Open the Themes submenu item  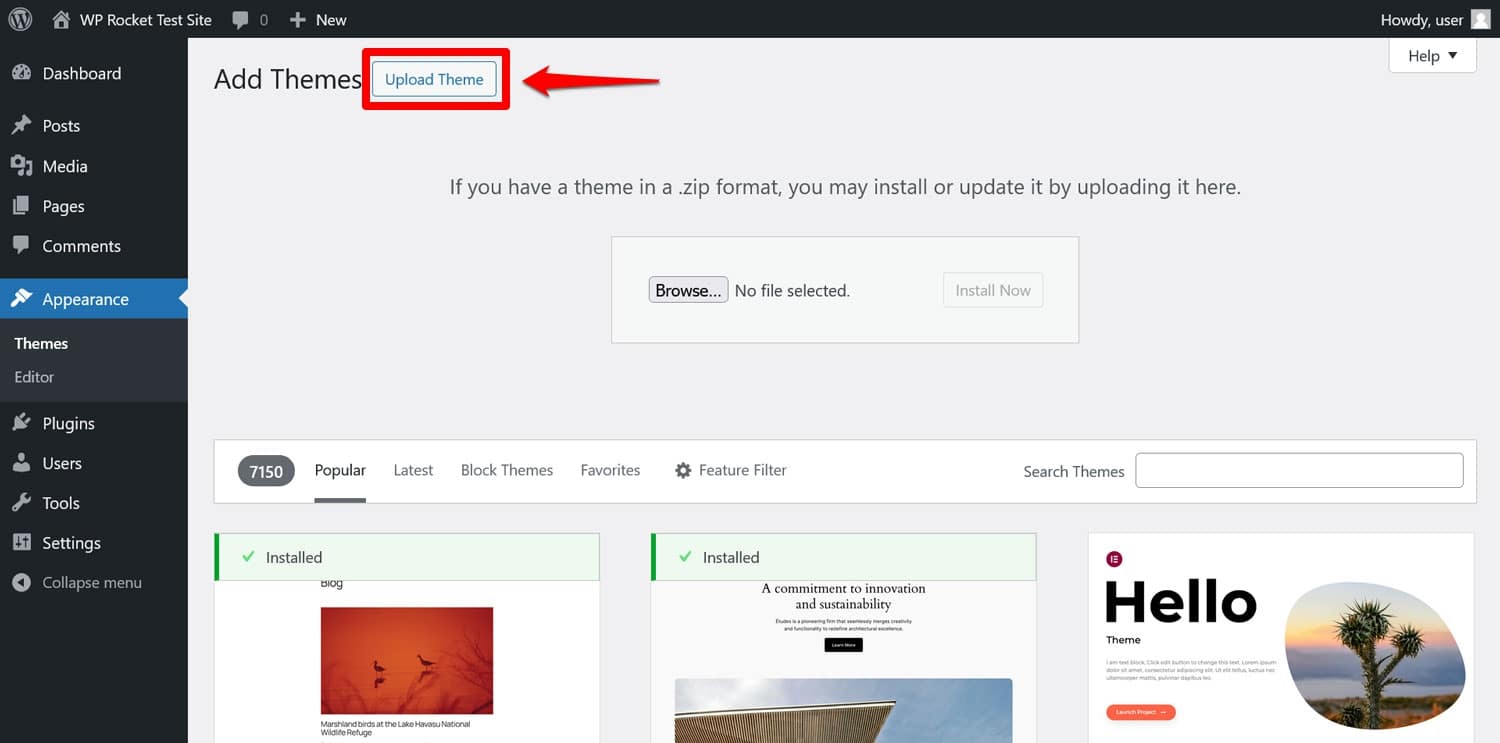[41, 343]
